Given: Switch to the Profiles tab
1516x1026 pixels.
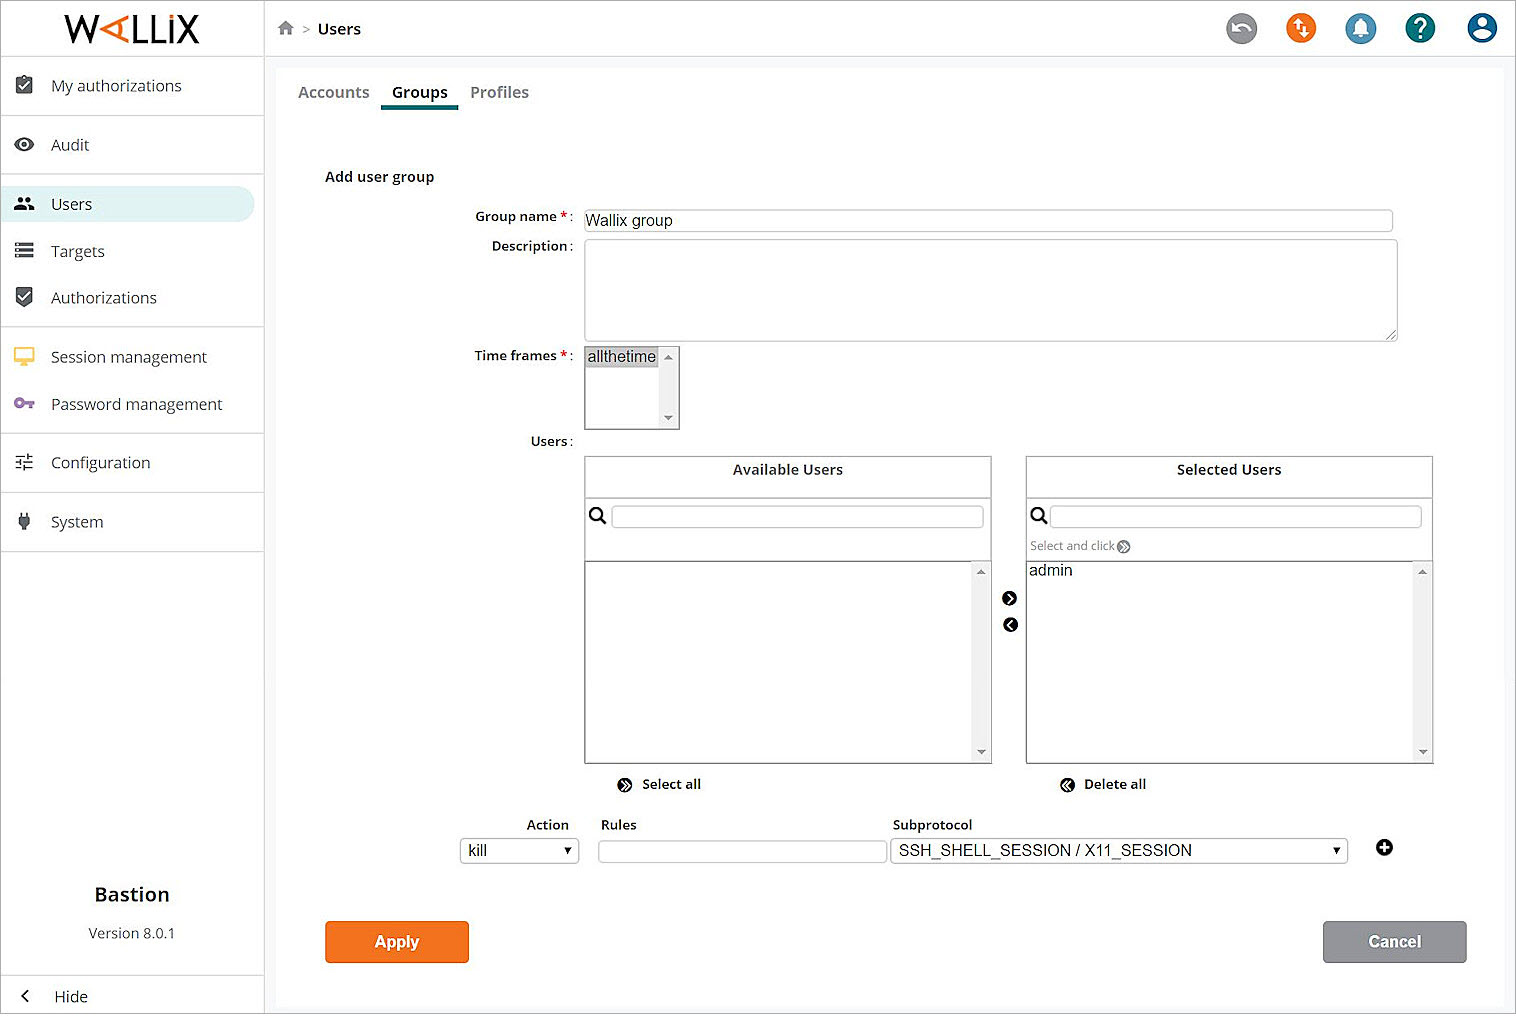Looking at the screenshot, I should 500,92.
